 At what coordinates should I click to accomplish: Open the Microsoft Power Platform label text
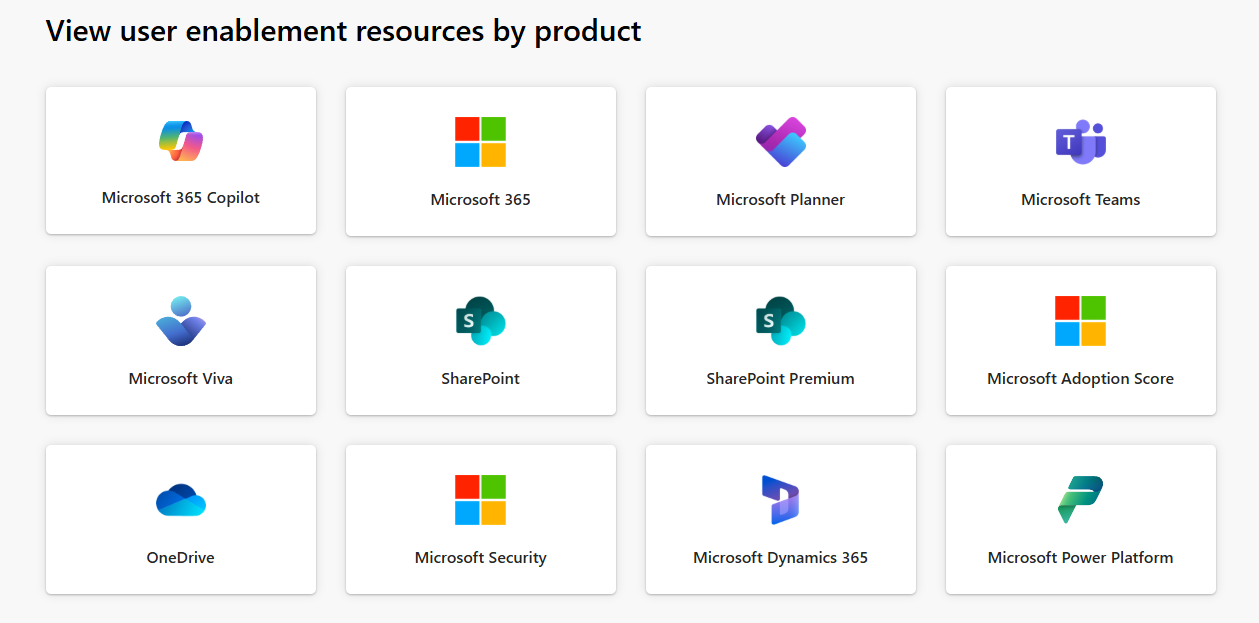[x=1081, y=557]
